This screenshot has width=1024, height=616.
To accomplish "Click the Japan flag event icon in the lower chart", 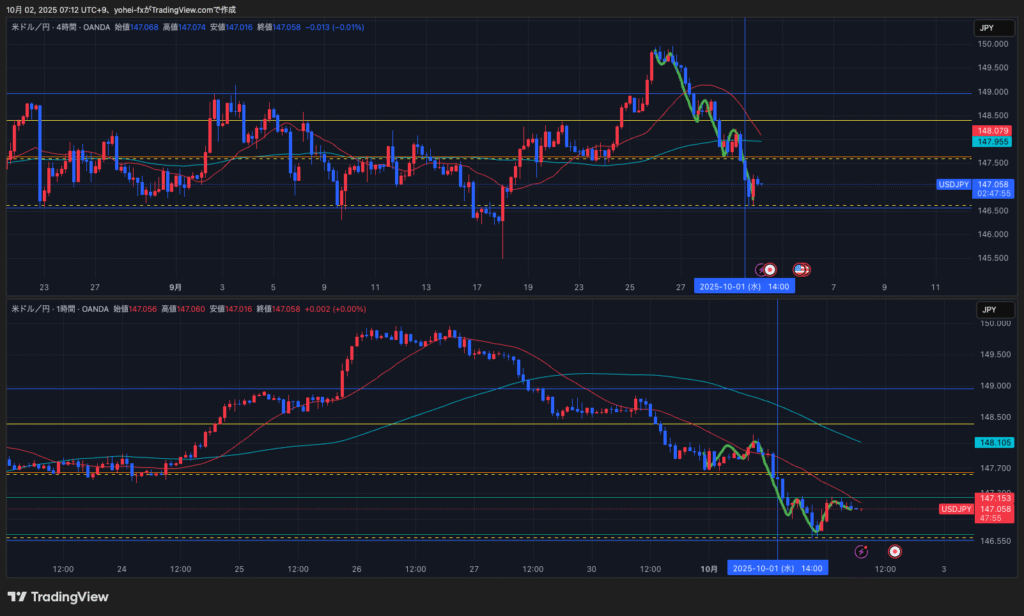I will pos(894,551).
